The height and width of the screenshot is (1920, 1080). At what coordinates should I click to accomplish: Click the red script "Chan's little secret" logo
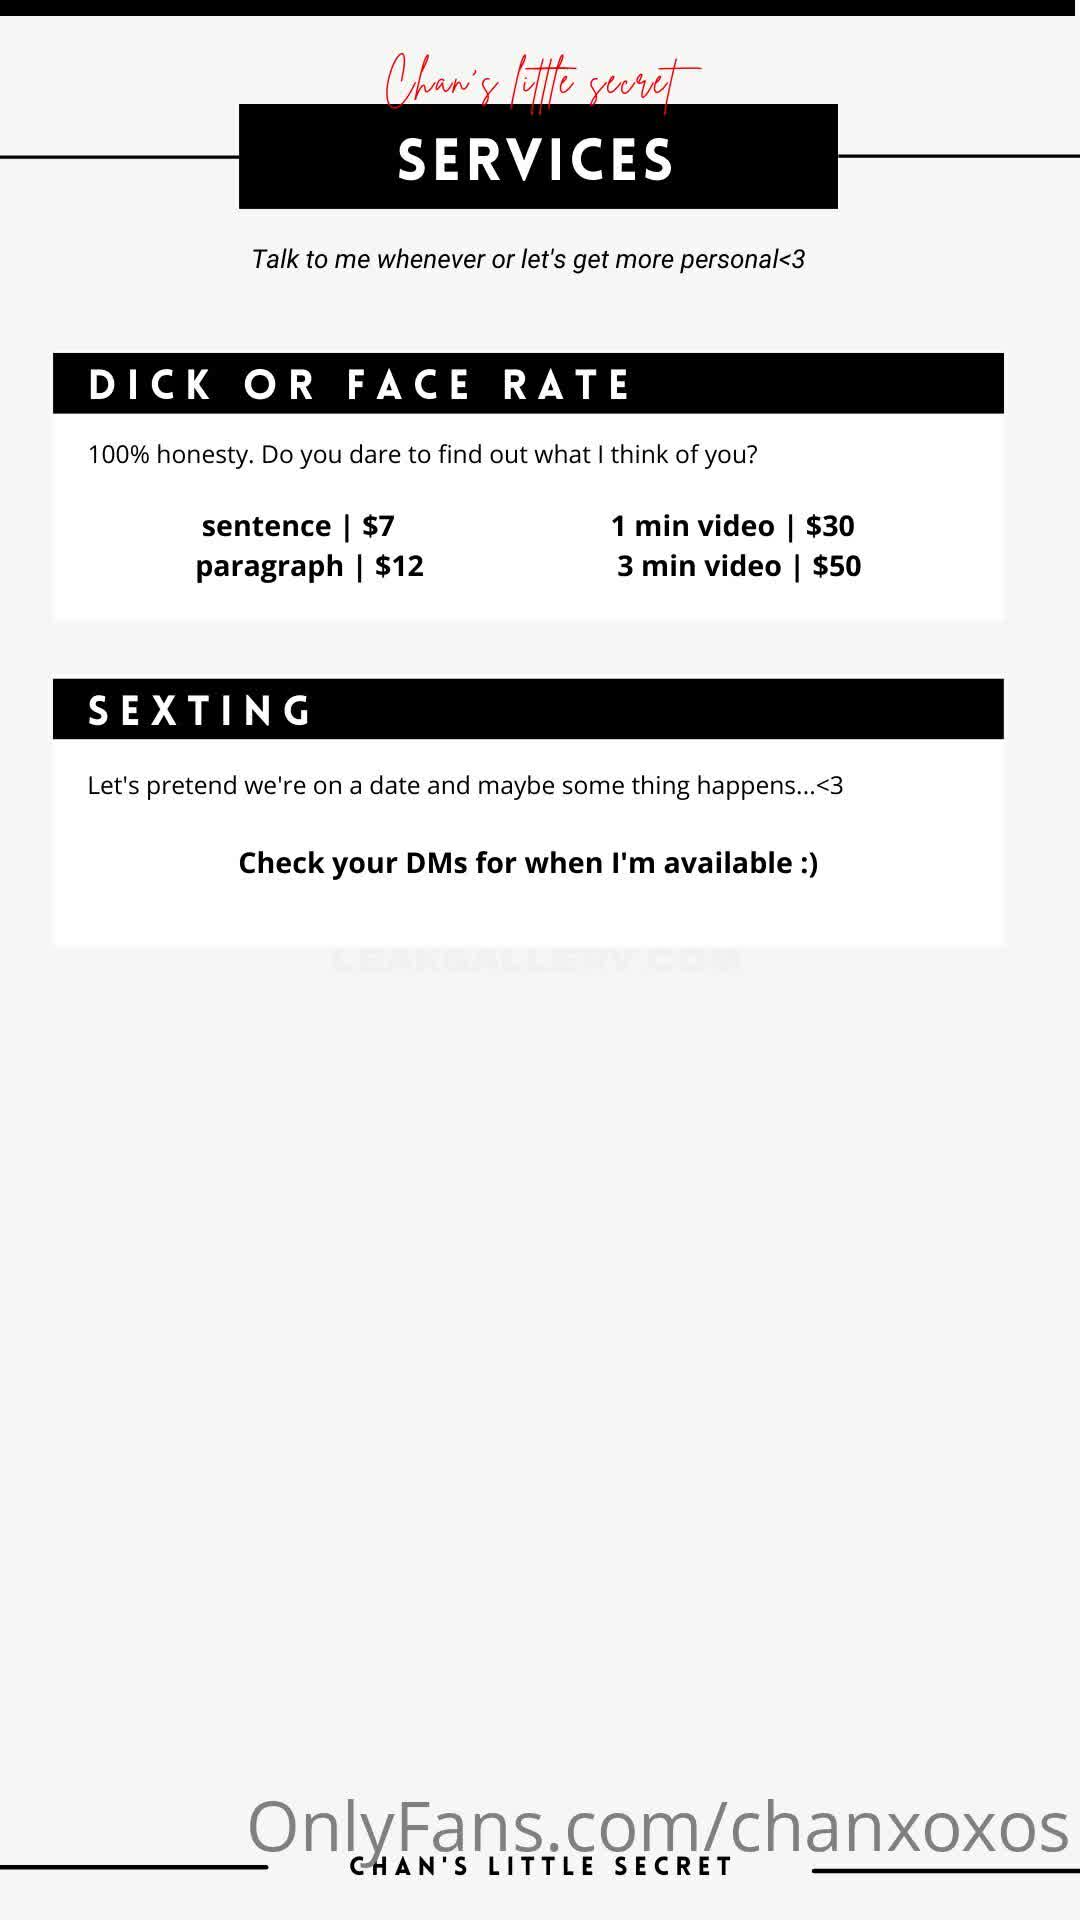pos(540,82)
